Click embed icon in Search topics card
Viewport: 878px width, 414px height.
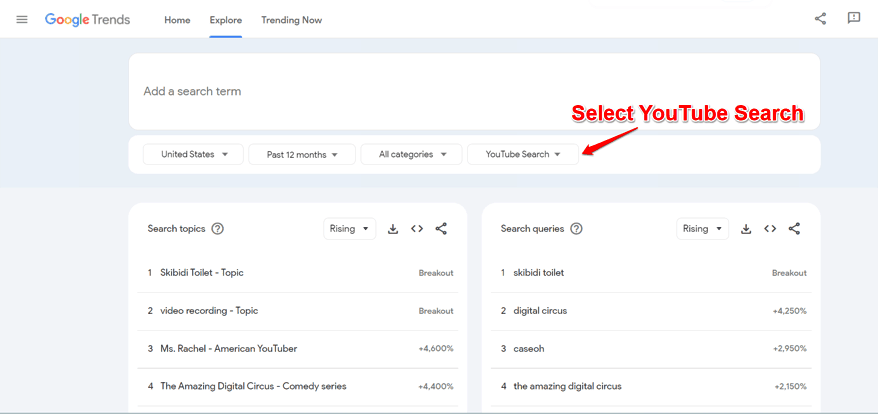[417, 229]
